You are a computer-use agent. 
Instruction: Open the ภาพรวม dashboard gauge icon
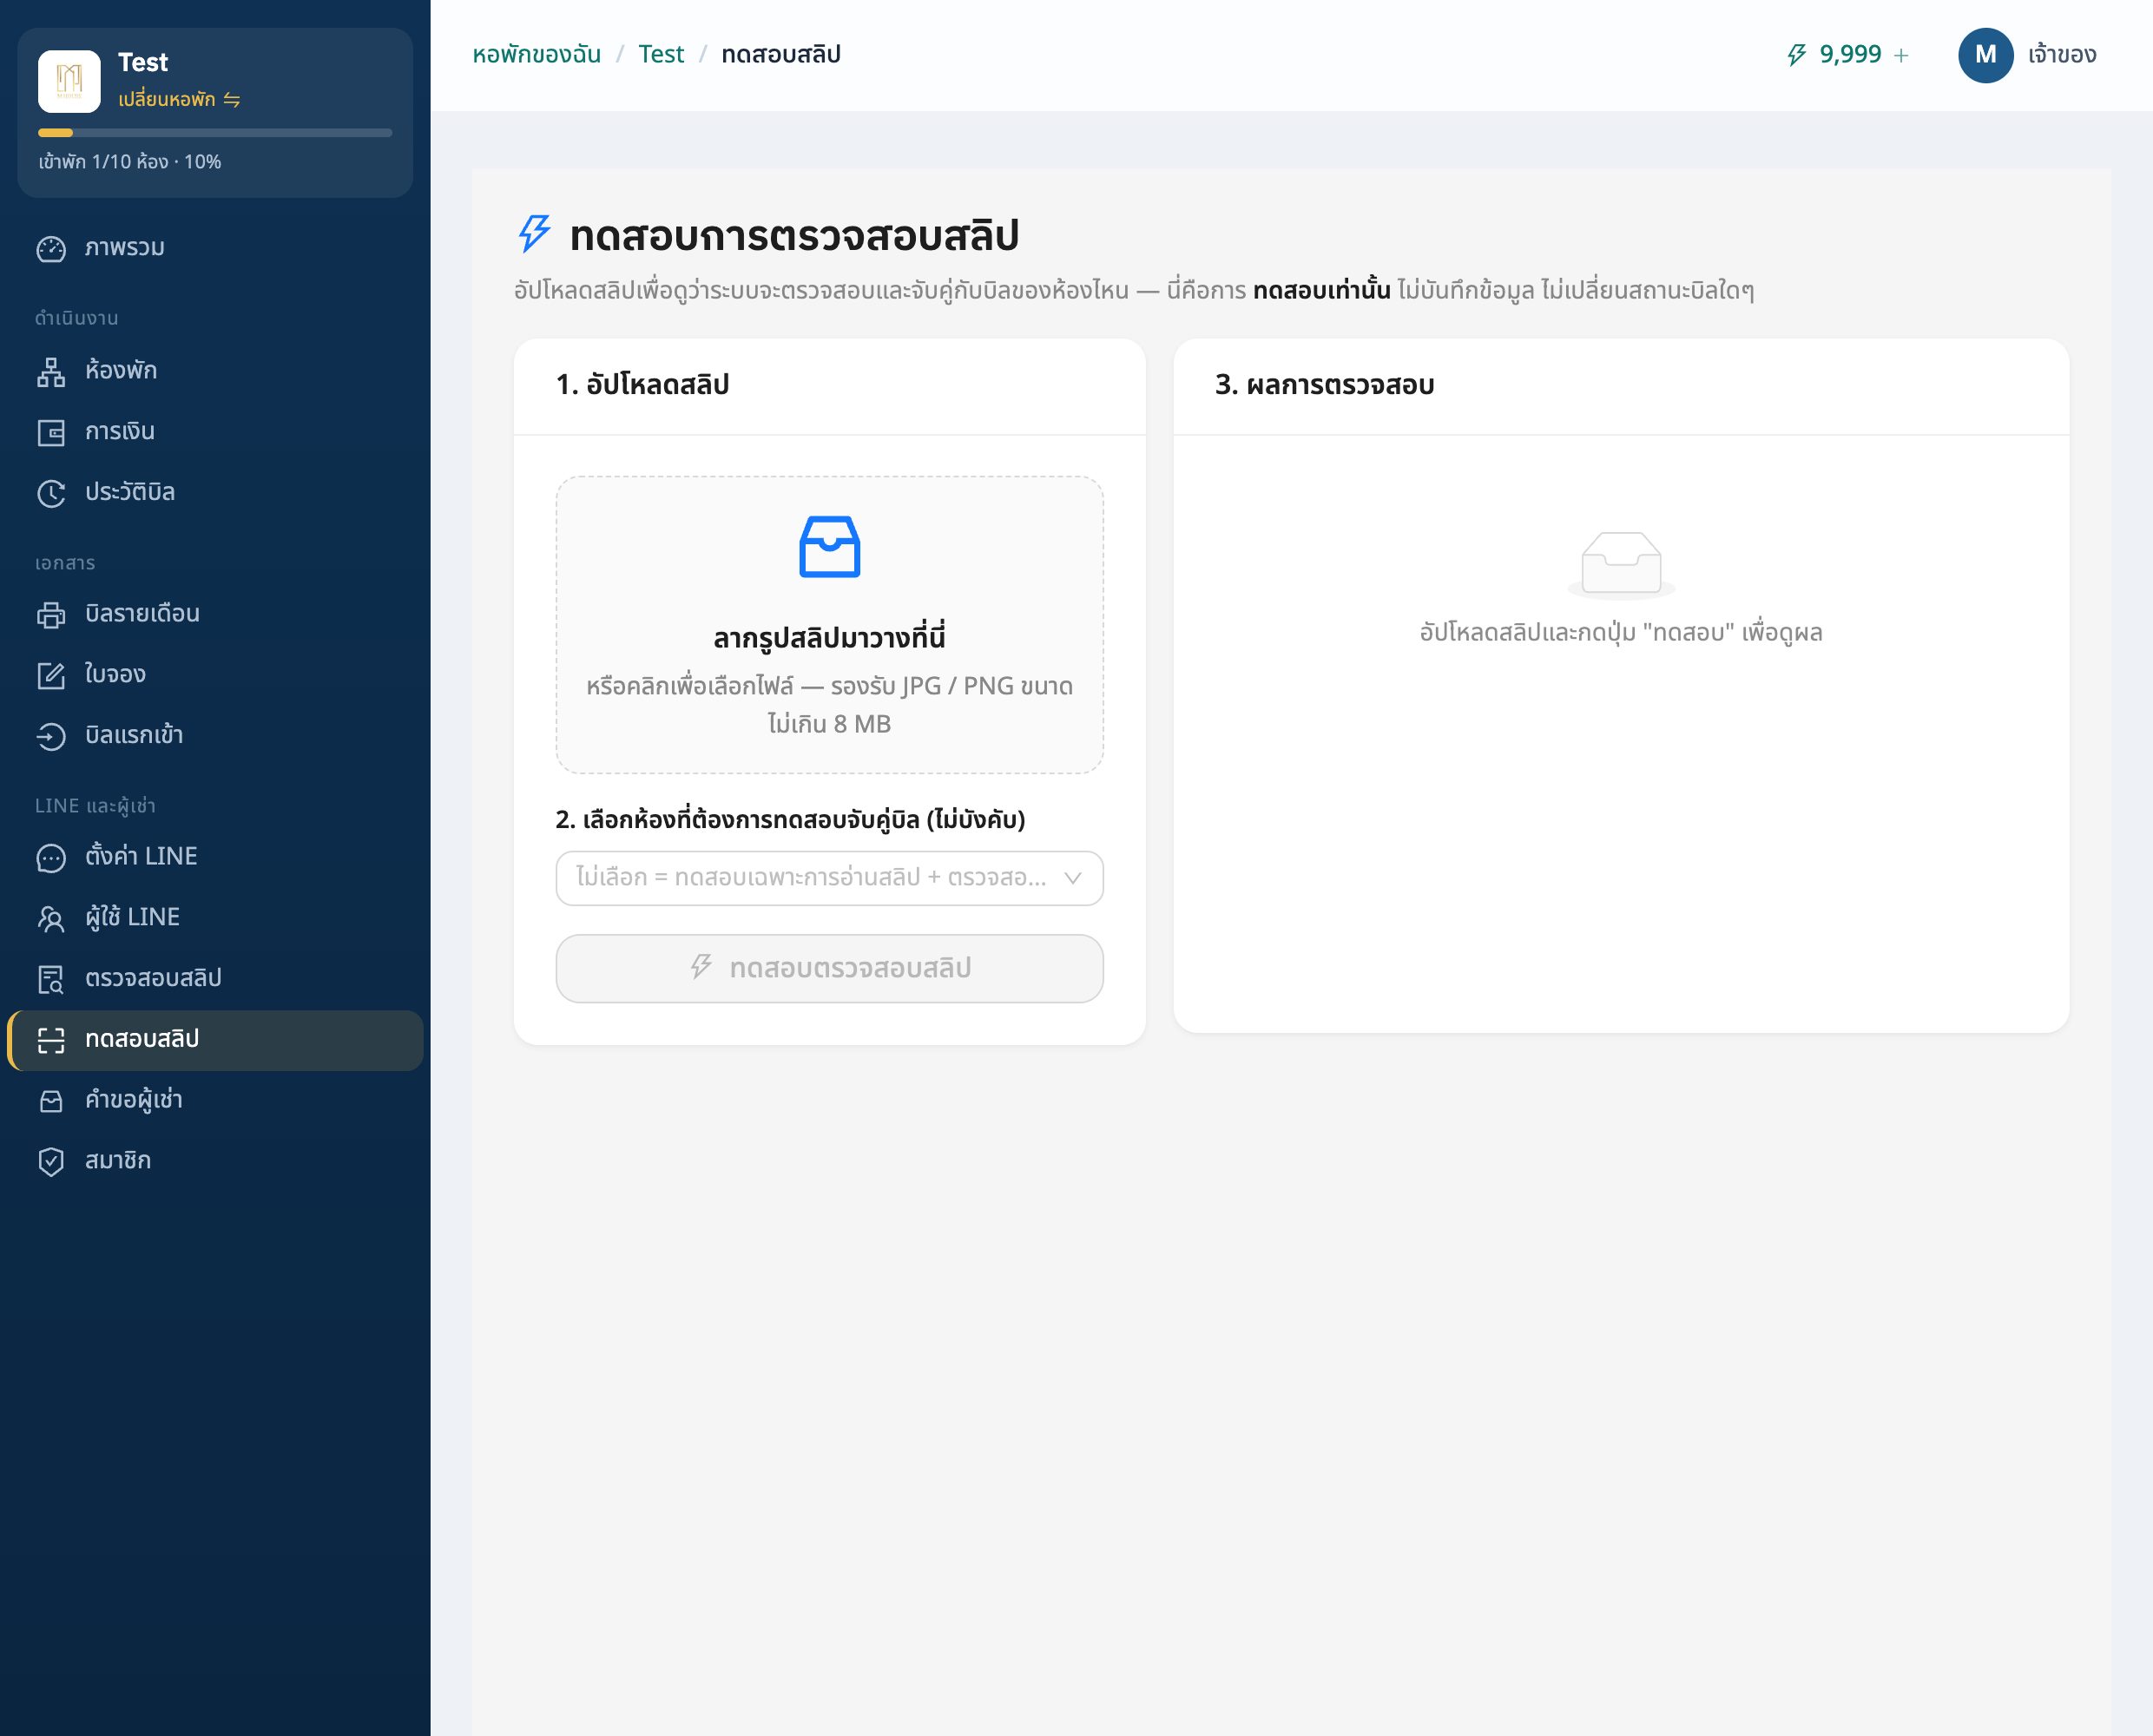(x=51, y=249)
